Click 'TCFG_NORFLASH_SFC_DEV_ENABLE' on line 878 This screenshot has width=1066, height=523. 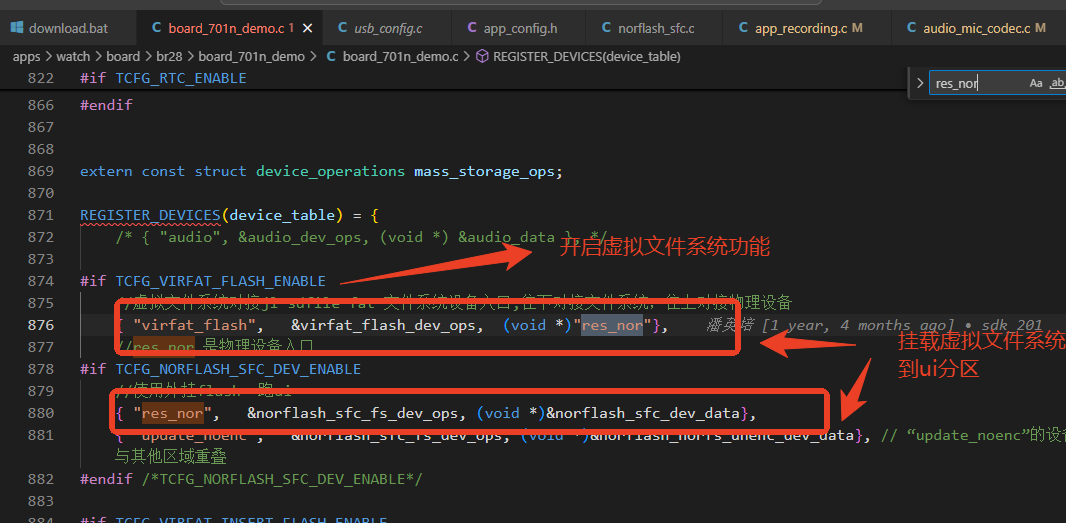coord(238,369)
